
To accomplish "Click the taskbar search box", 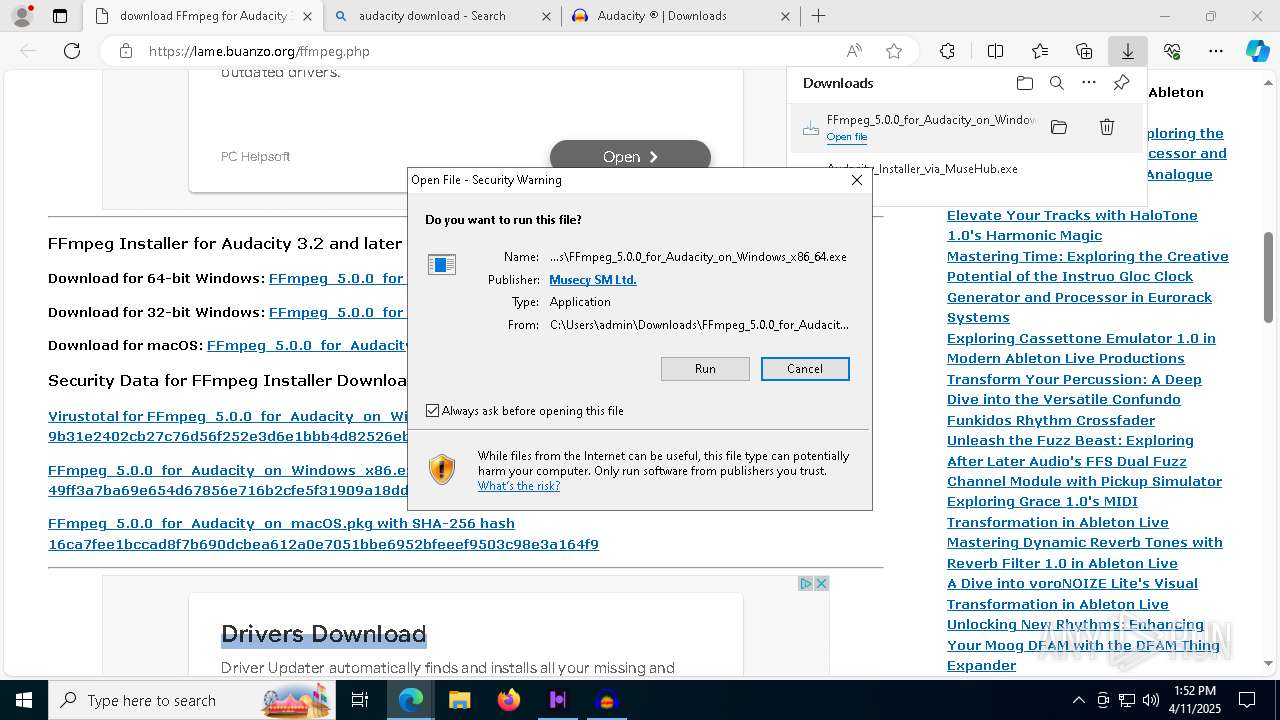I will (x=193, y=700).
